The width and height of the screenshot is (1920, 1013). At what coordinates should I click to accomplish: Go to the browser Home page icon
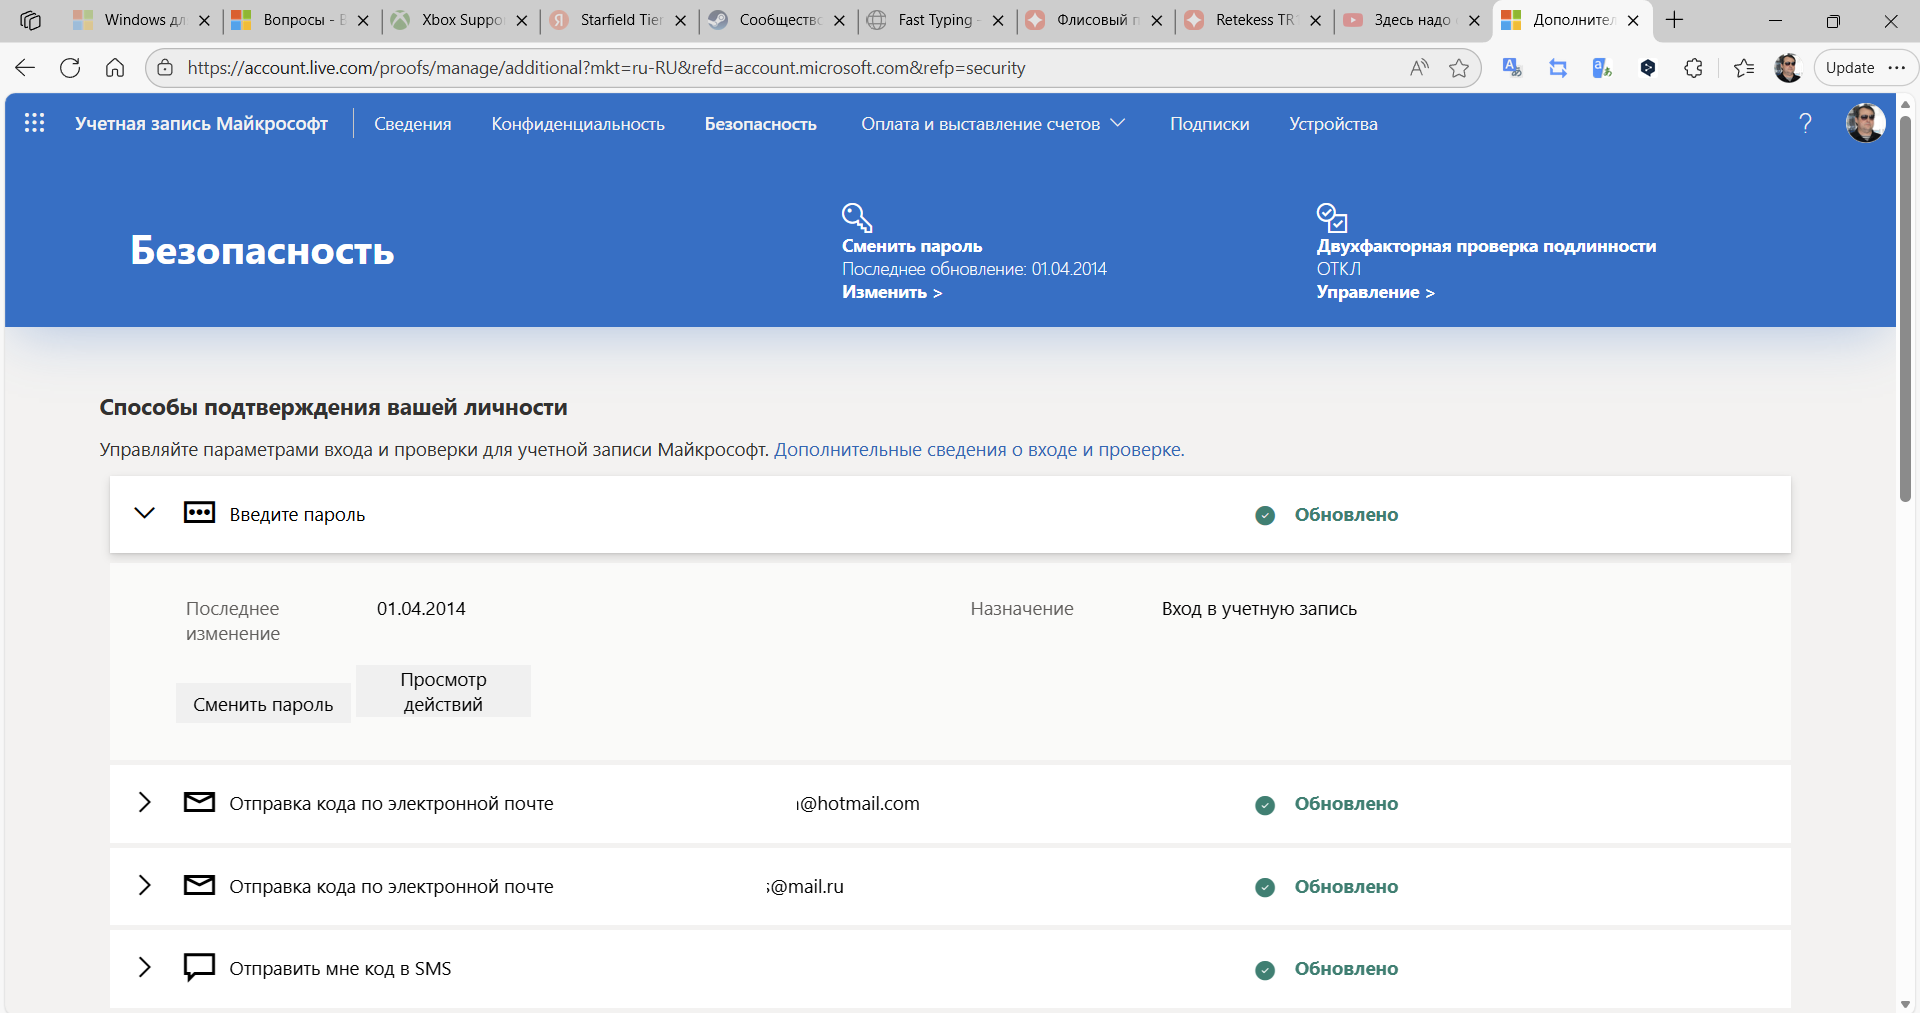point(115,68)
